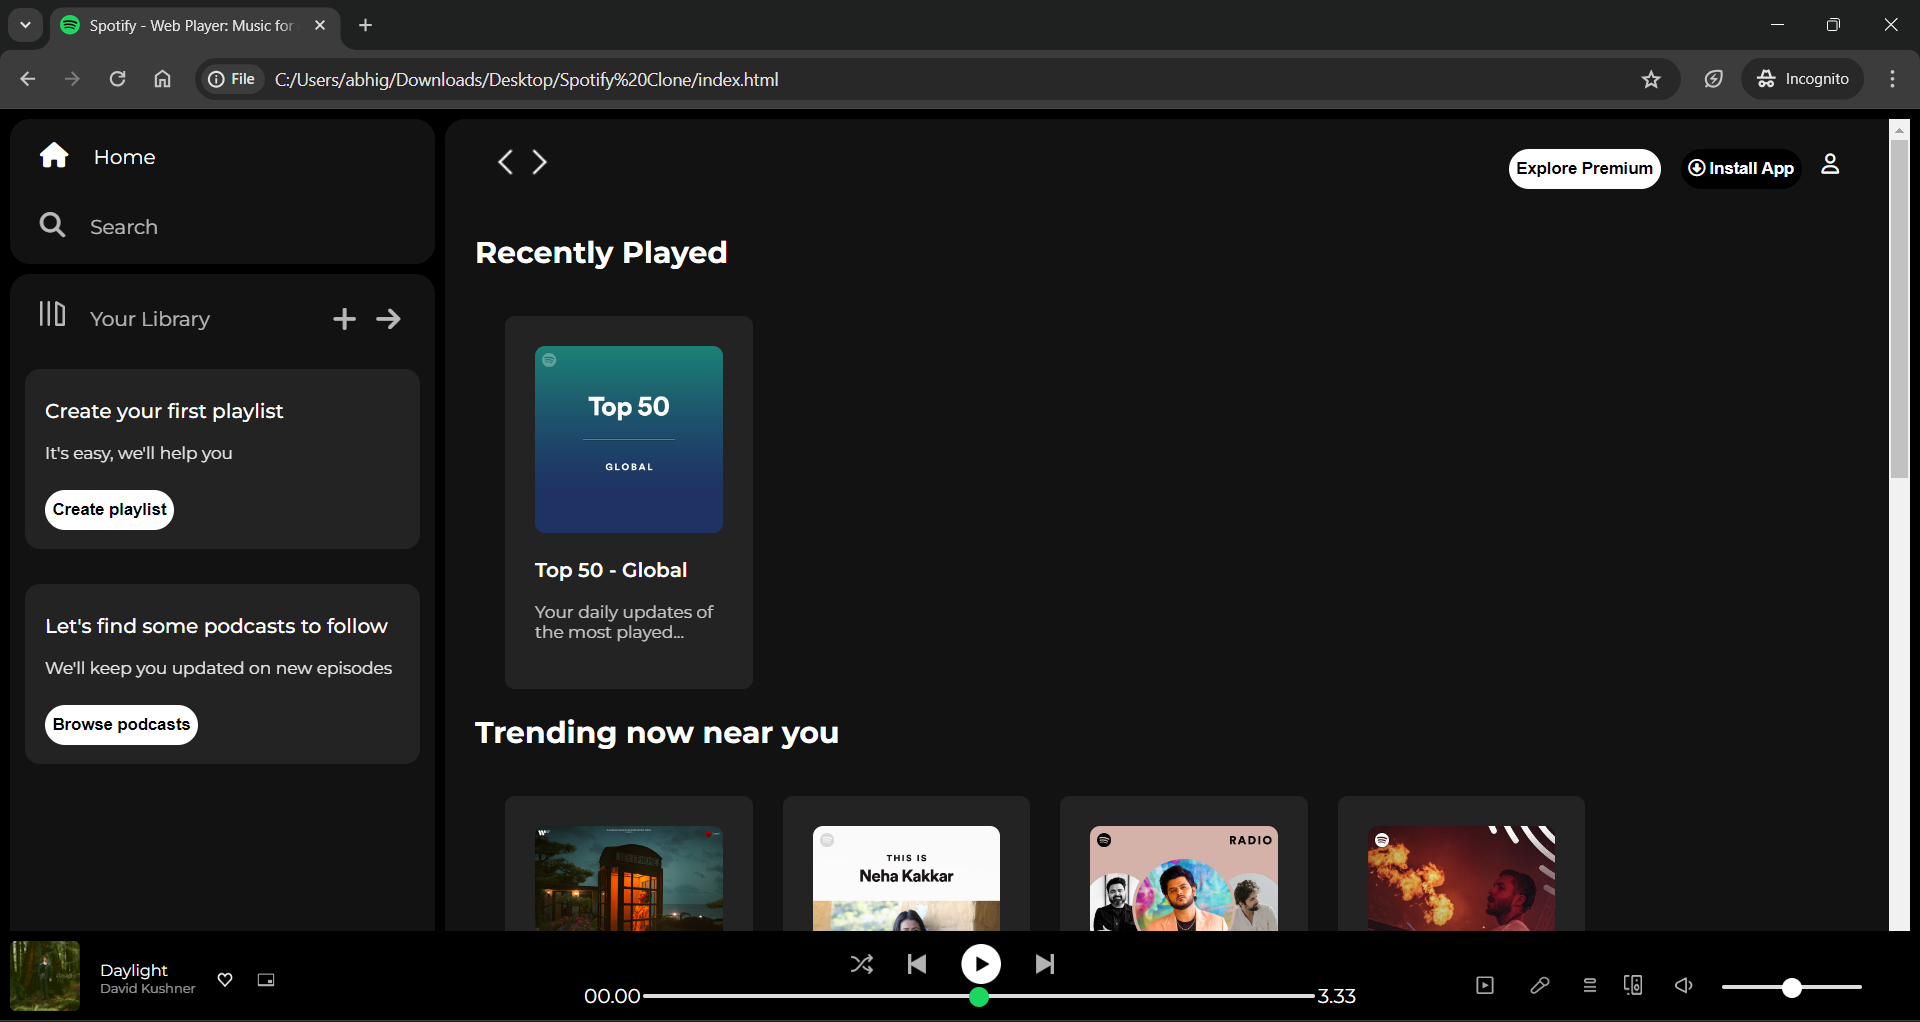
Task: Toggle the miniplayer for Daylight
Action: pos(266,980)
